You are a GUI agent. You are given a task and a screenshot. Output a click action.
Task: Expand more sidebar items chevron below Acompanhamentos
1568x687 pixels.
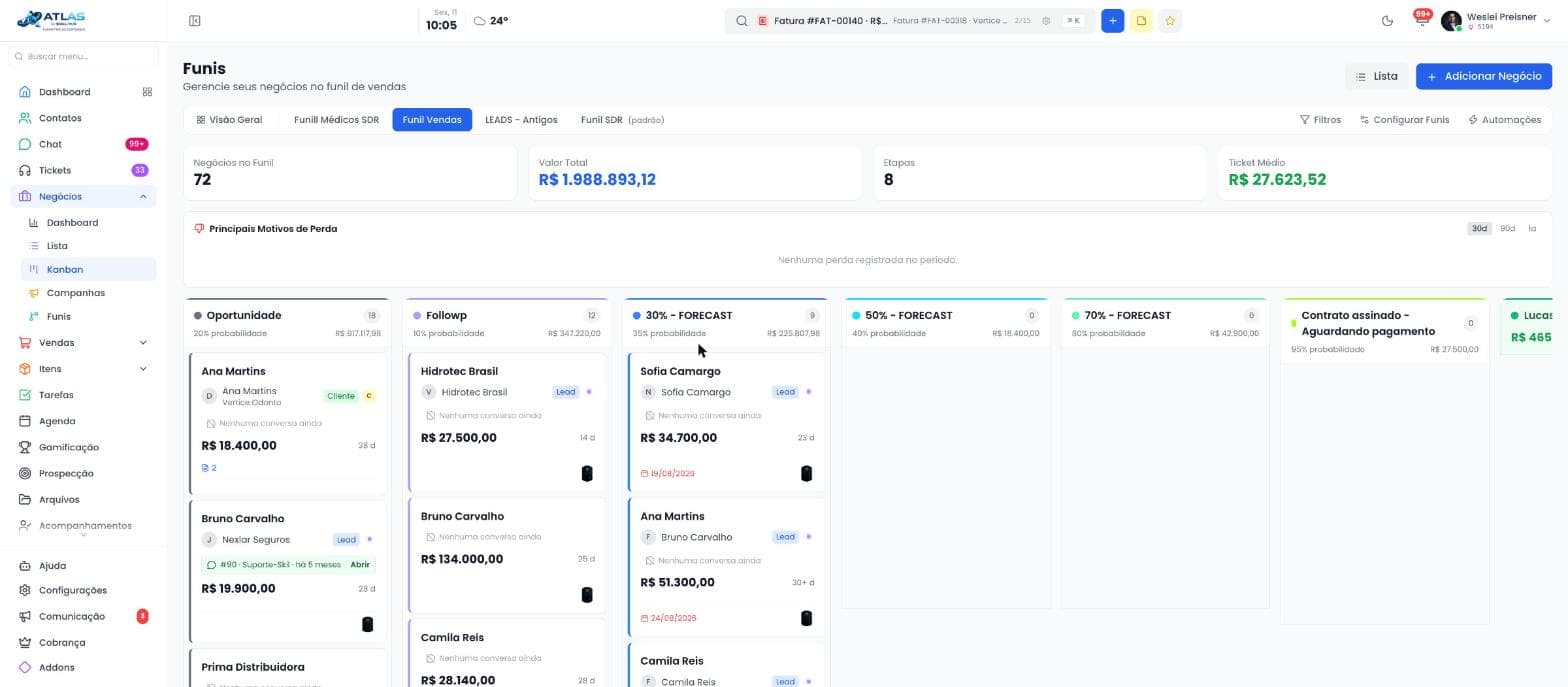(83, 535)
